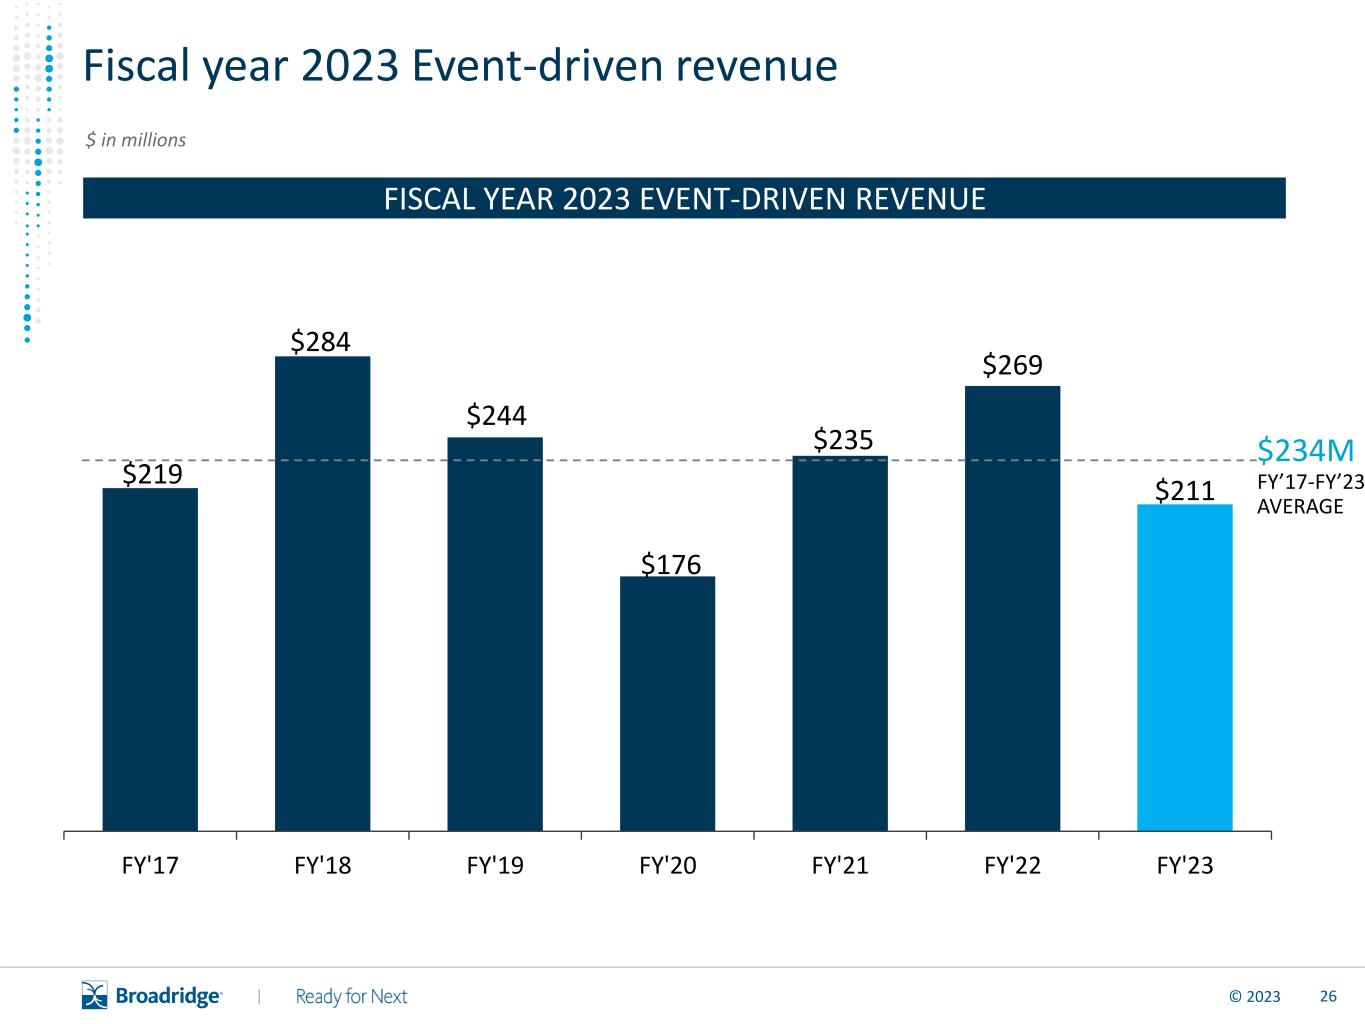
Task: Click the '$211' data label
Action: (x=1185, y=490)
